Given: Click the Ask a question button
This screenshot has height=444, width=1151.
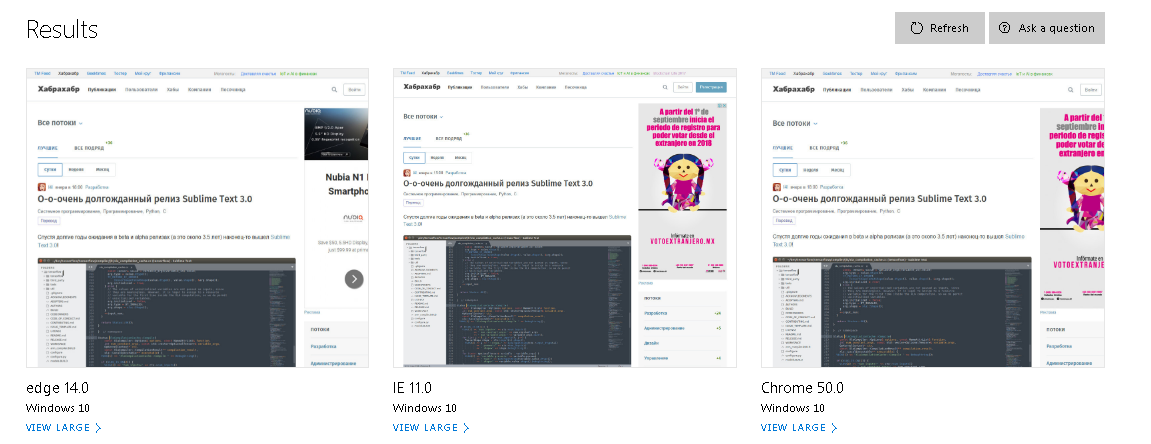Looking at the screenshot, I should click(x=1047, y=28).
